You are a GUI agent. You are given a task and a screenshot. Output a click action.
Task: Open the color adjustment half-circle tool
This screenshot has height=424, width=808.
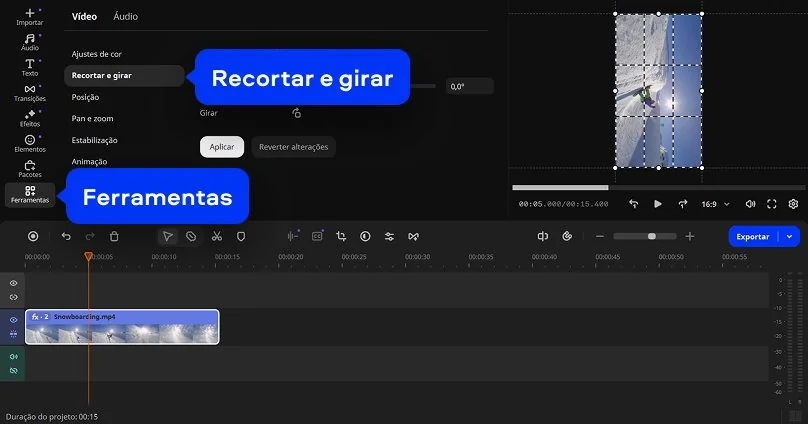(365, 236)
